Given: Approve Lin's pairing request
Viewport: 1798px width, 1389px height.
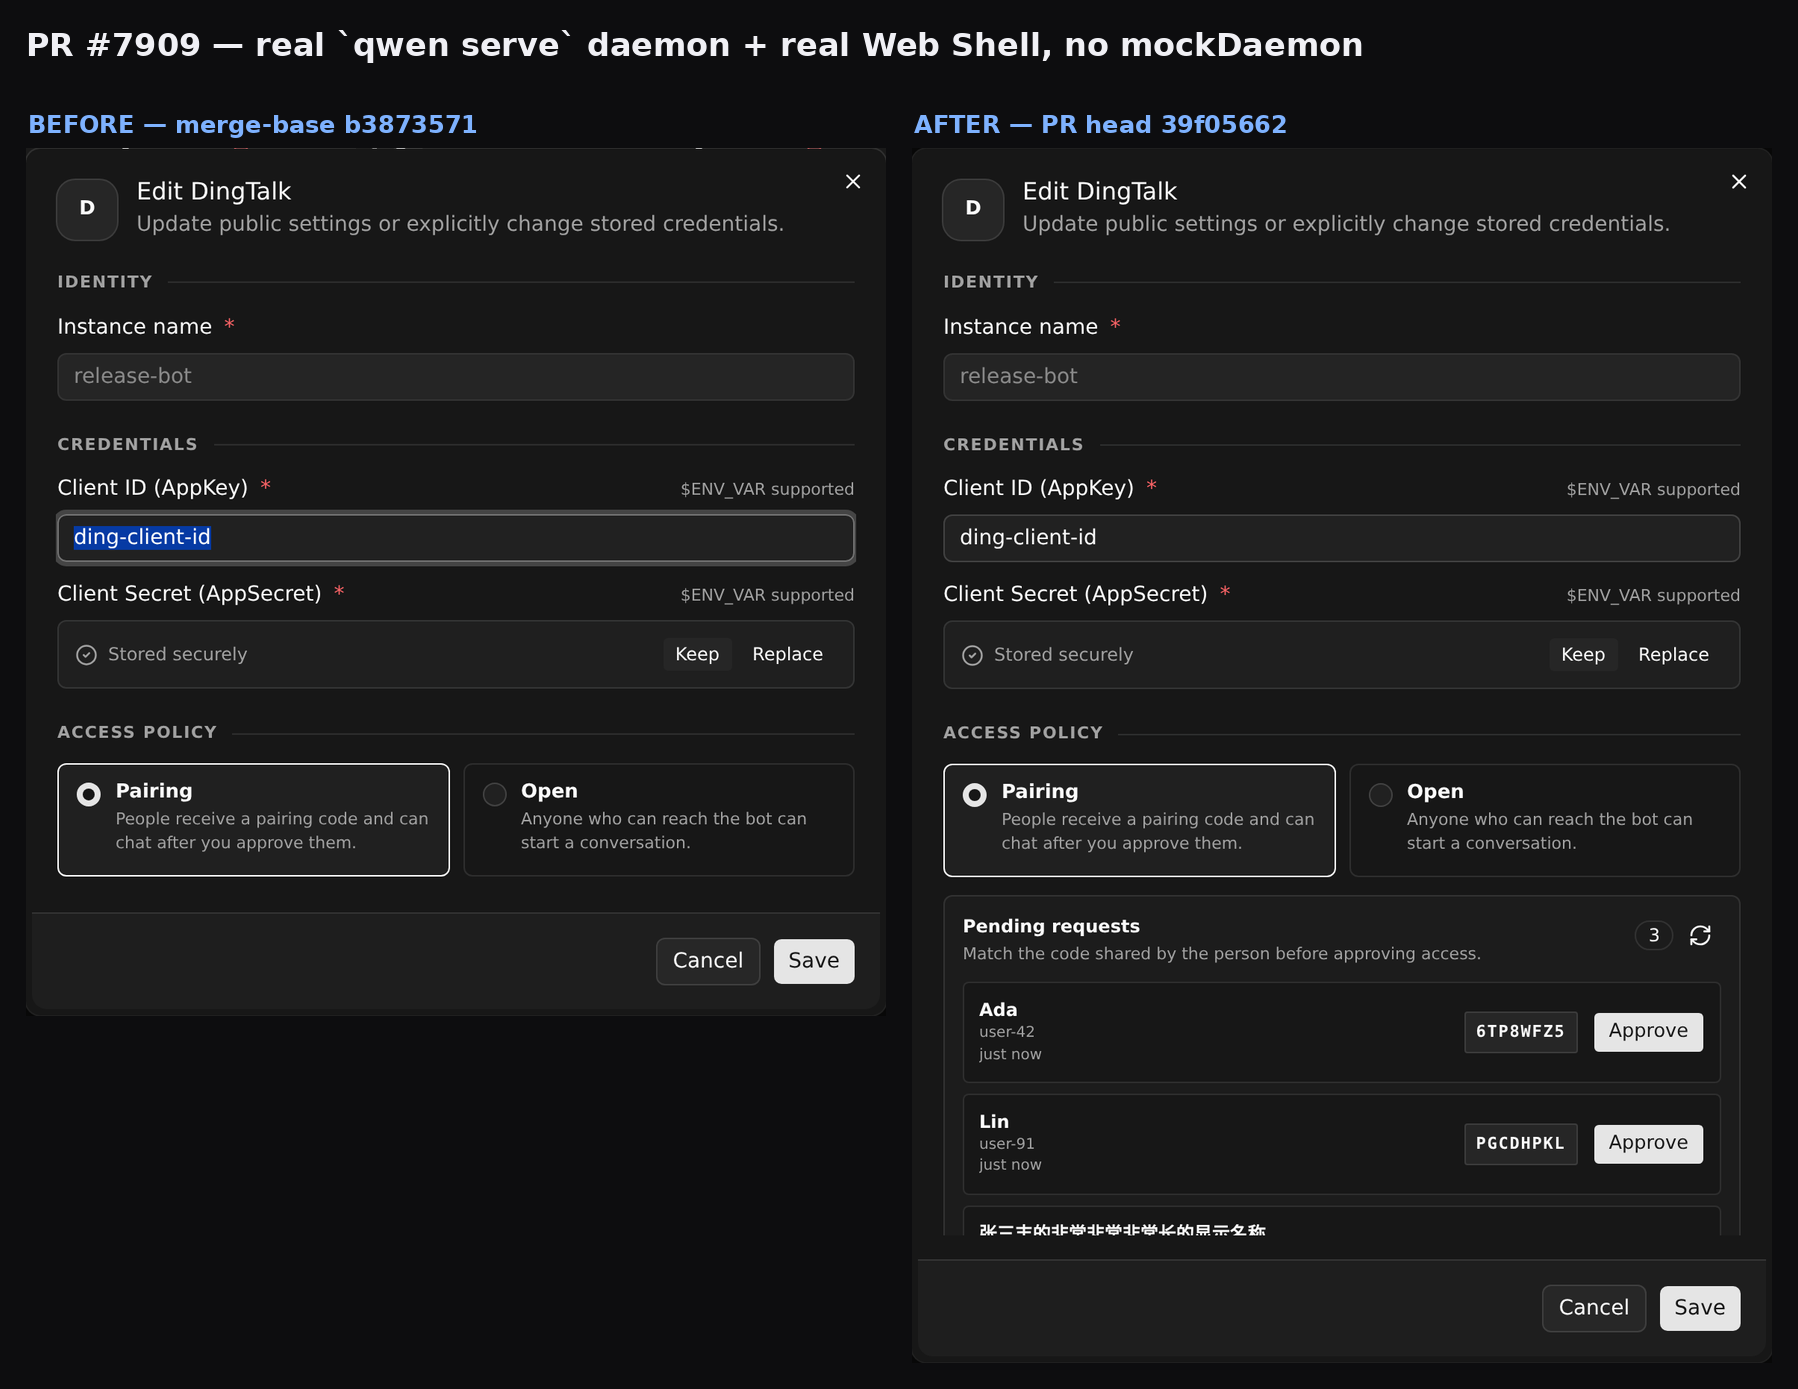Looking at the screenshot, I should click(1648, 1143).
